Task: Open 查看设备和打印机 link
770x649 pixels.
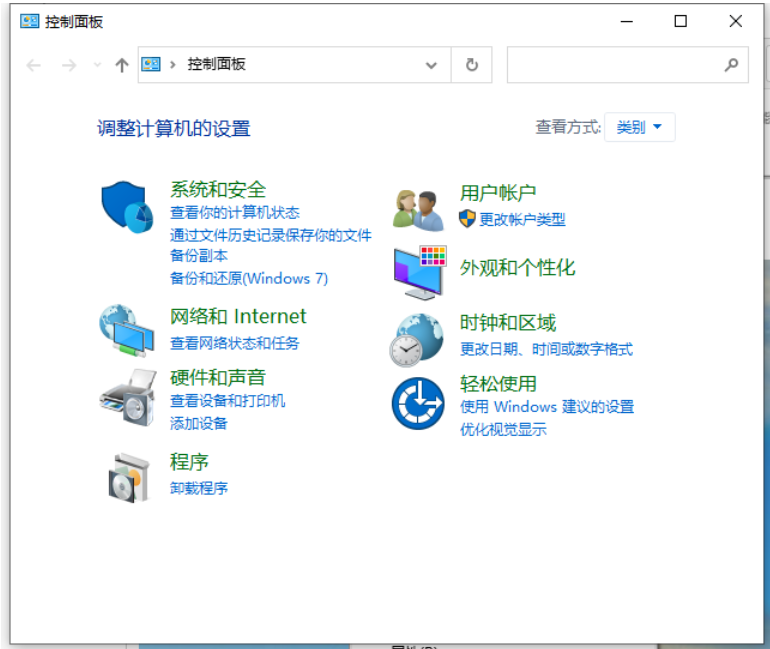Action: [x=227, y=400]
